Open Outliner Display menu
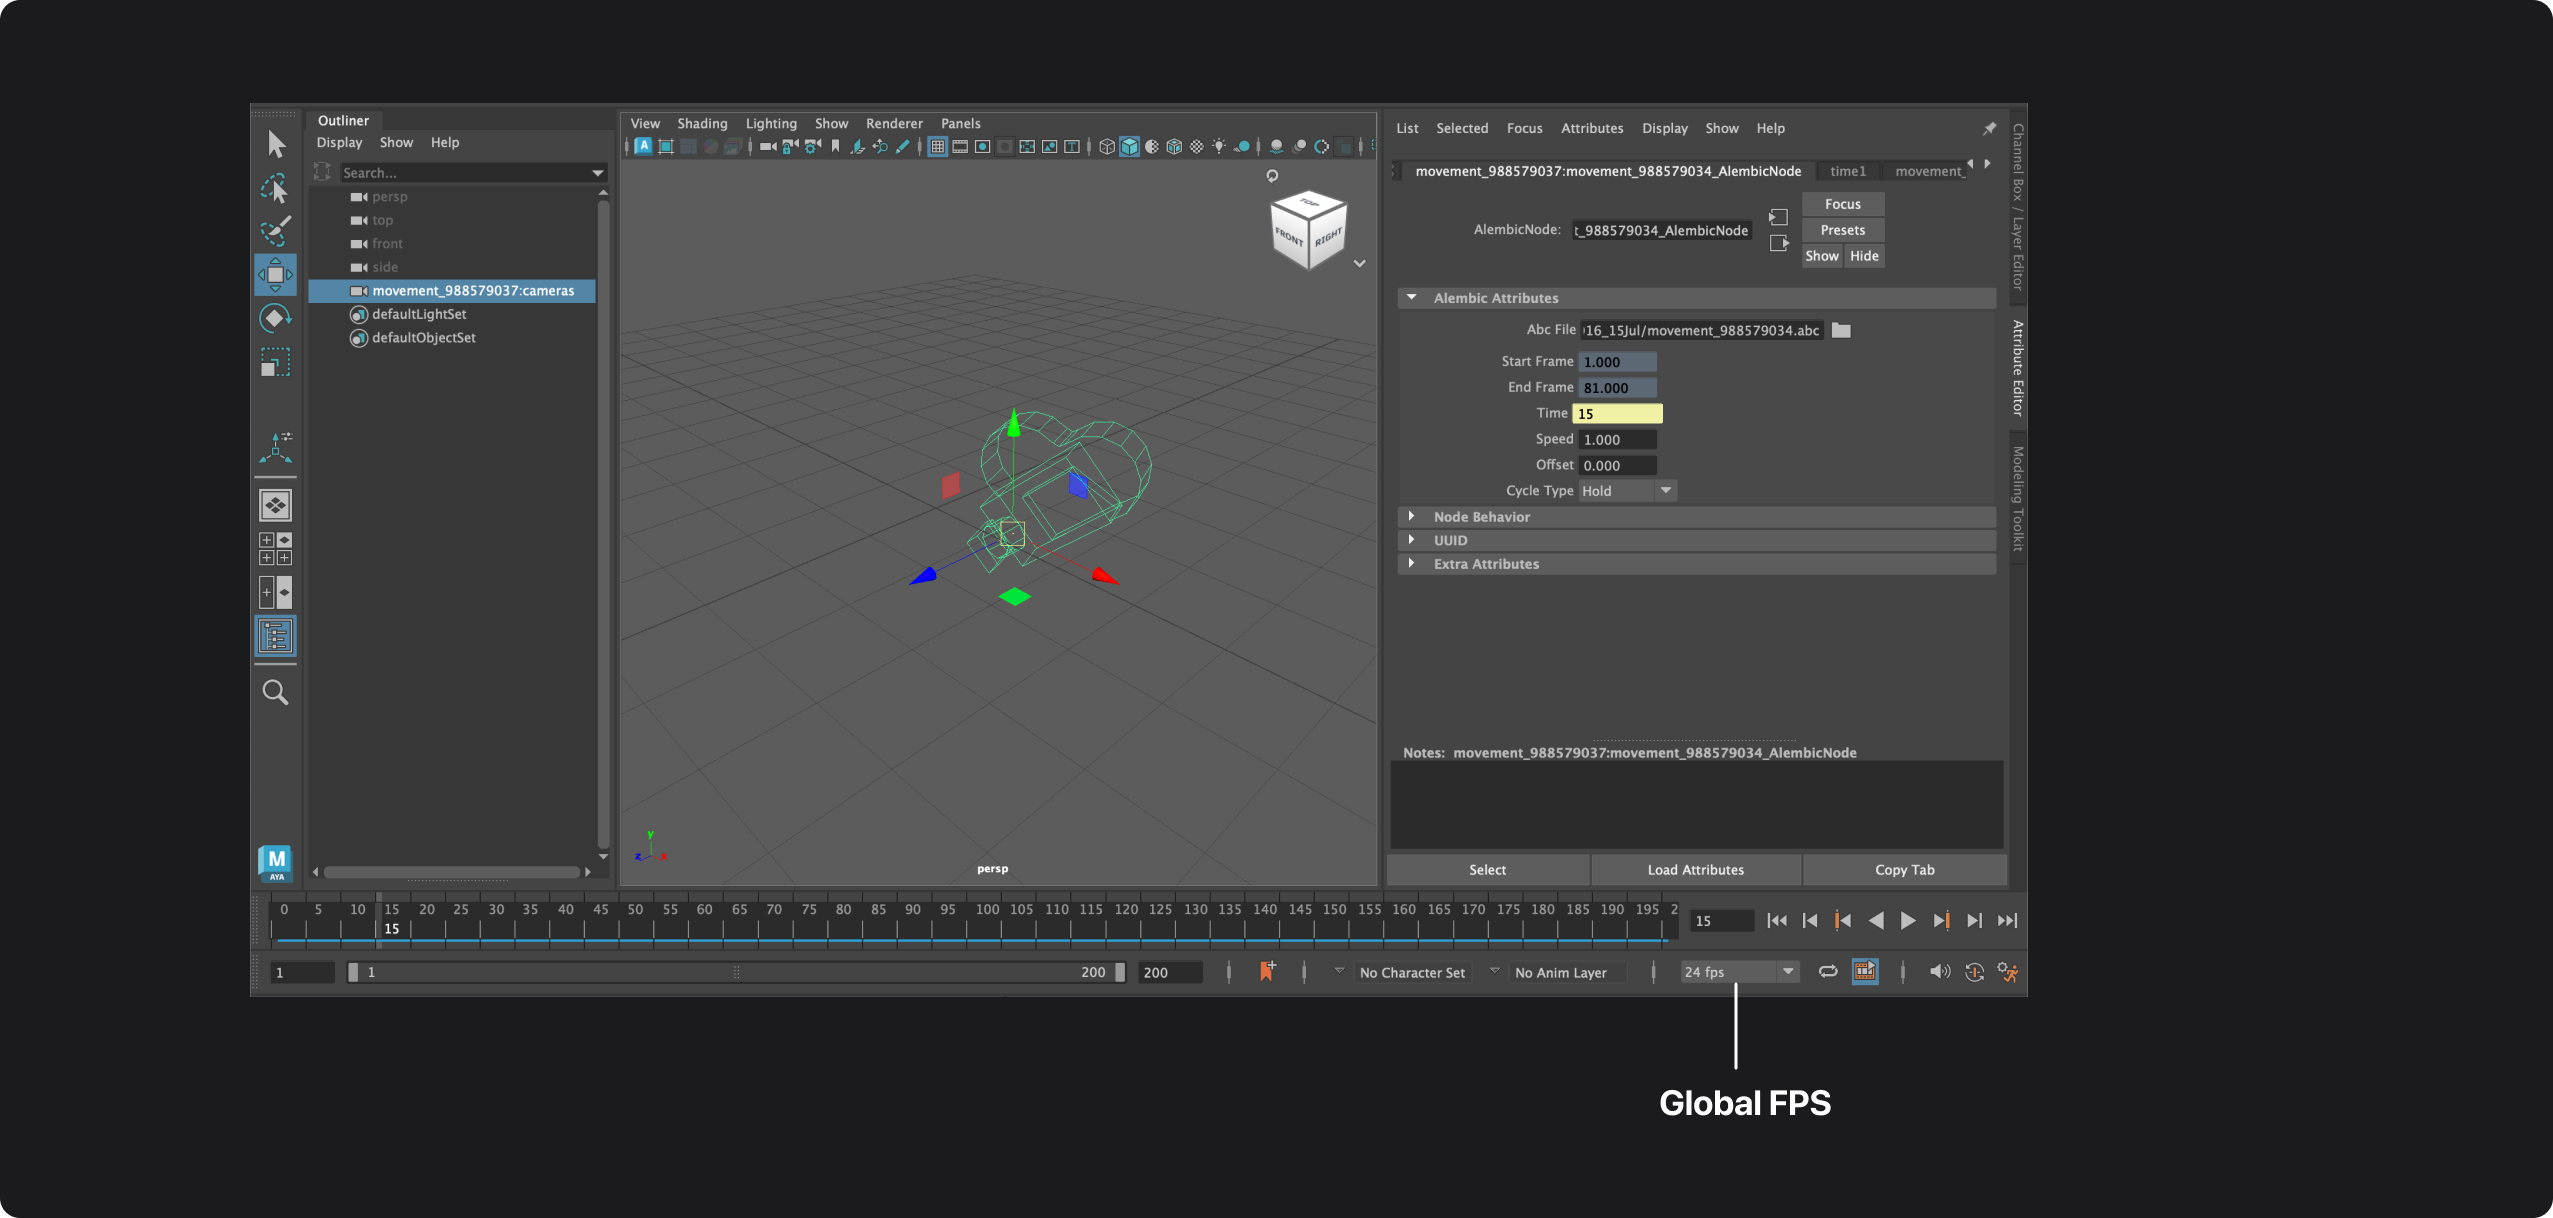2553x1218 pixels. [339, 143]
